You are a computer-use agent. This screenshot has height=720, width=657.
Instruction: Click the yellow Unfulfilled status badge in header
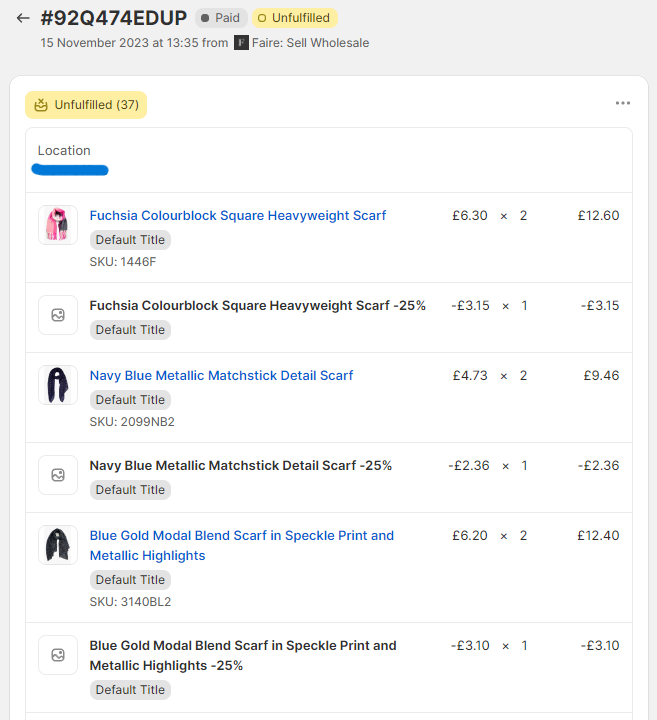[x=294, y=18]
